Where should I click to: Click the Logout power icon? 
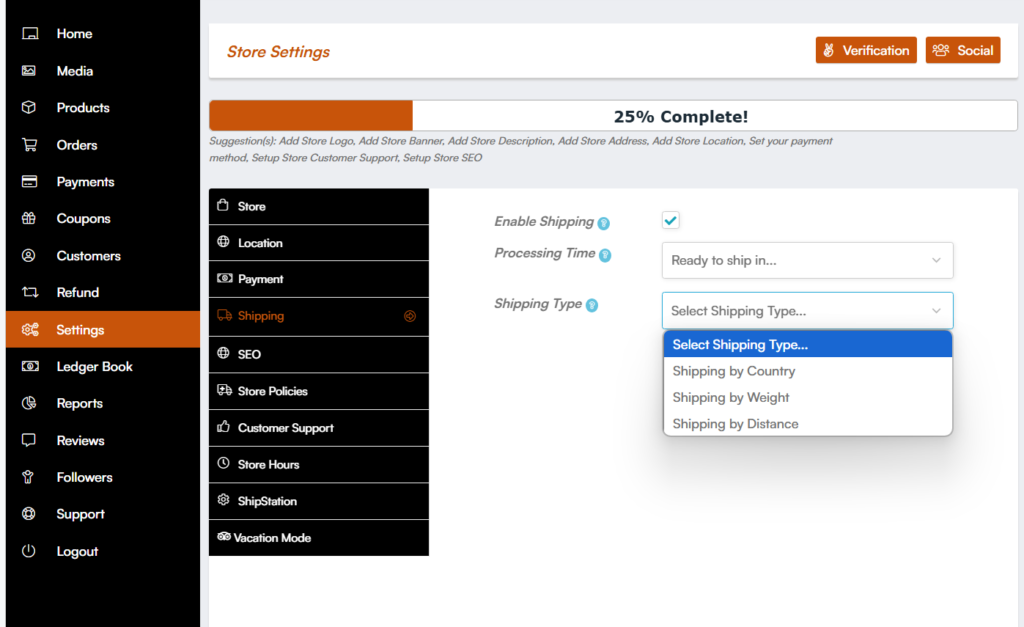point(29,551)
